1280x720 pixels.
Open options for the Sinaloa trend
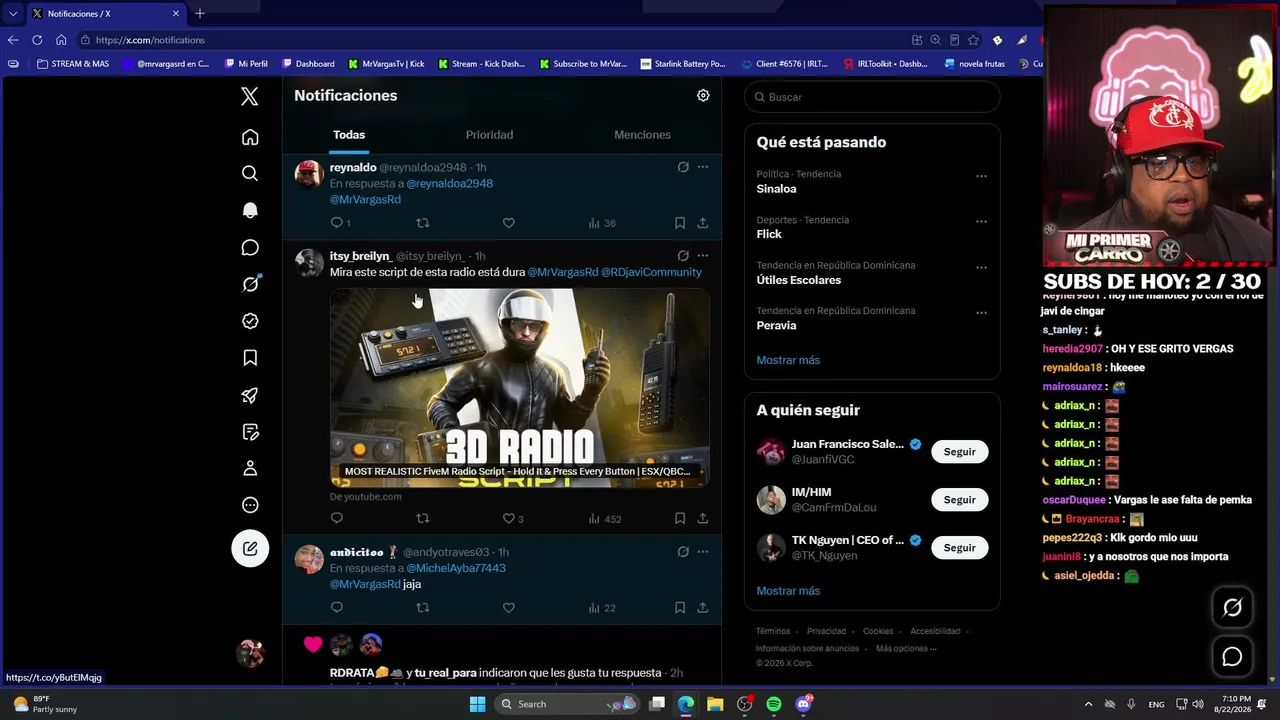pos(981,175)
